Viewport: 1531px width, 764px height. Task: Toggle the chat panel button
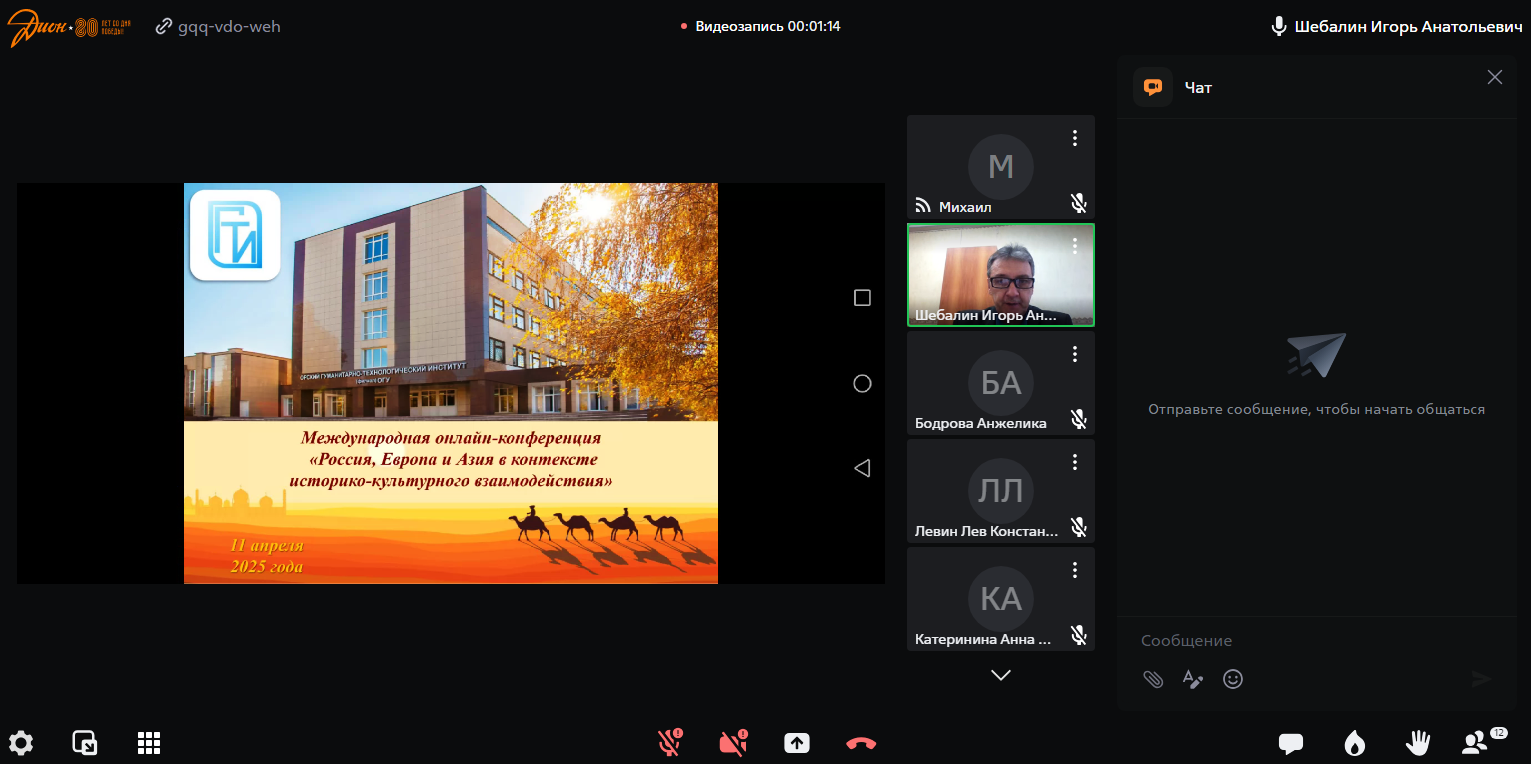coord(1291,743)
